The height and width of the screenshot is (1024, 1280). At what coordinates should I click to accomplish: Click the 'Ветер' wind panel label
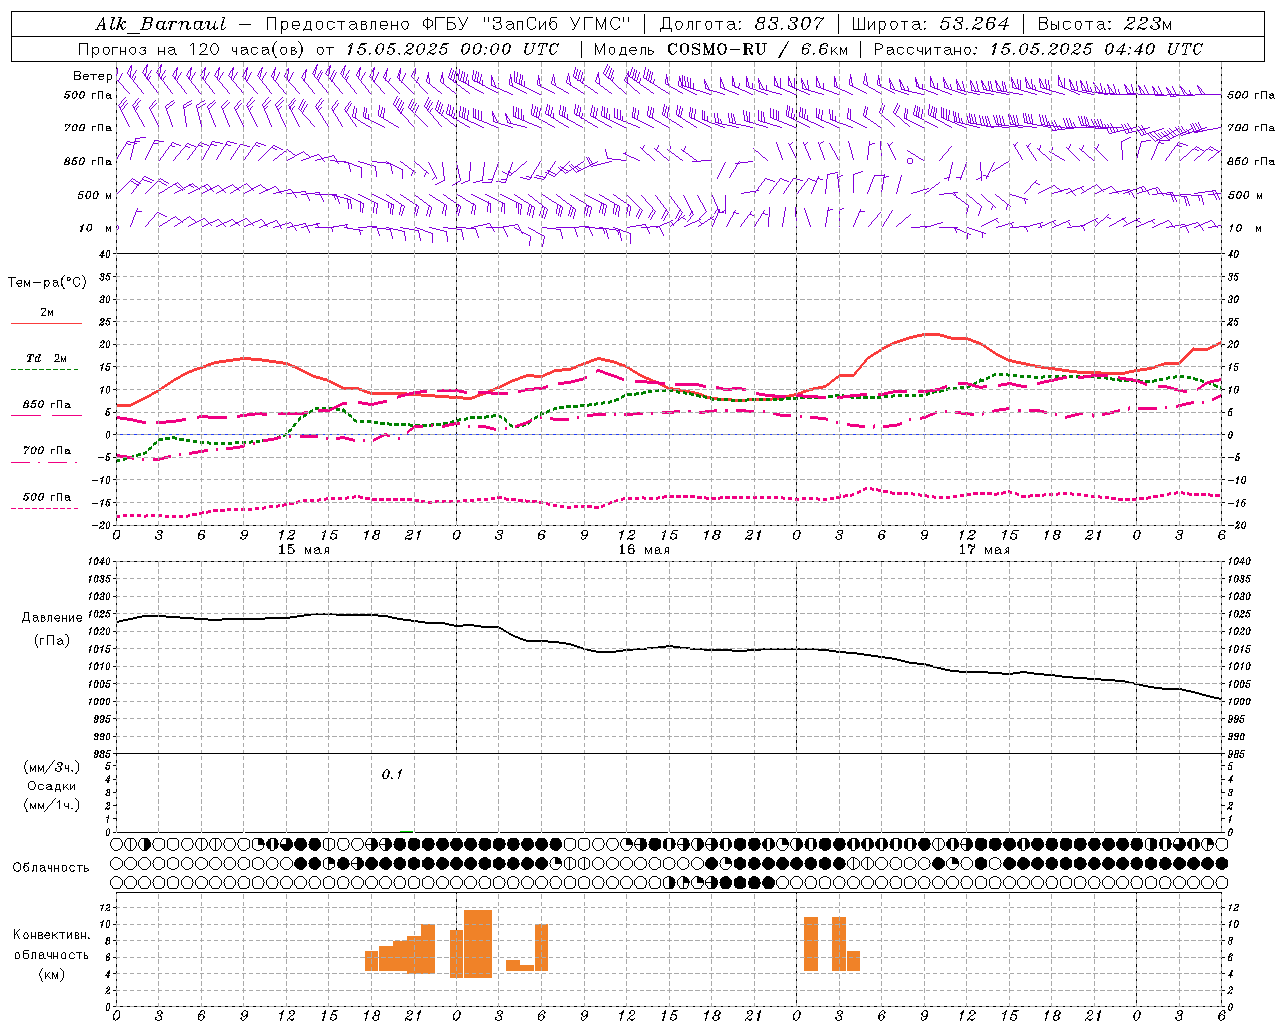[x=92, y=76]
